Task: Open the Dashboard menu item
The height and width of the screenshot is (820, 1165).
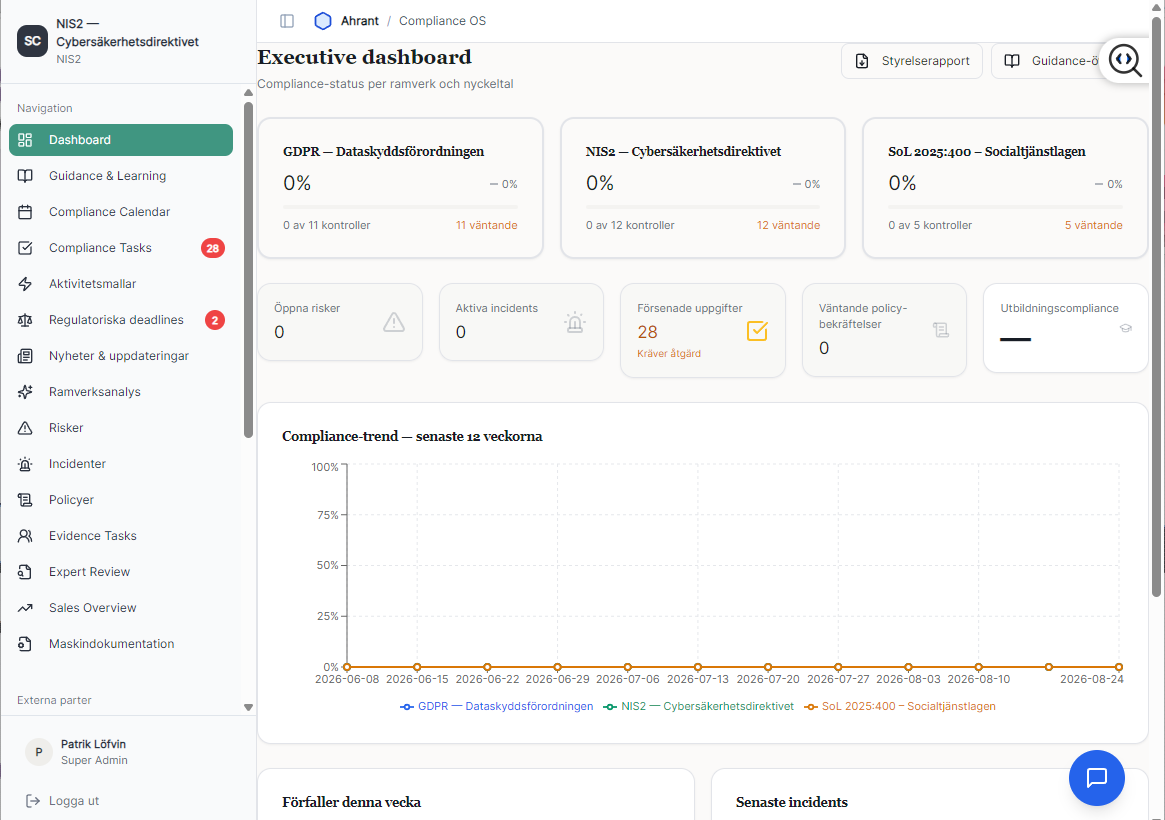Action: [121, 140]
